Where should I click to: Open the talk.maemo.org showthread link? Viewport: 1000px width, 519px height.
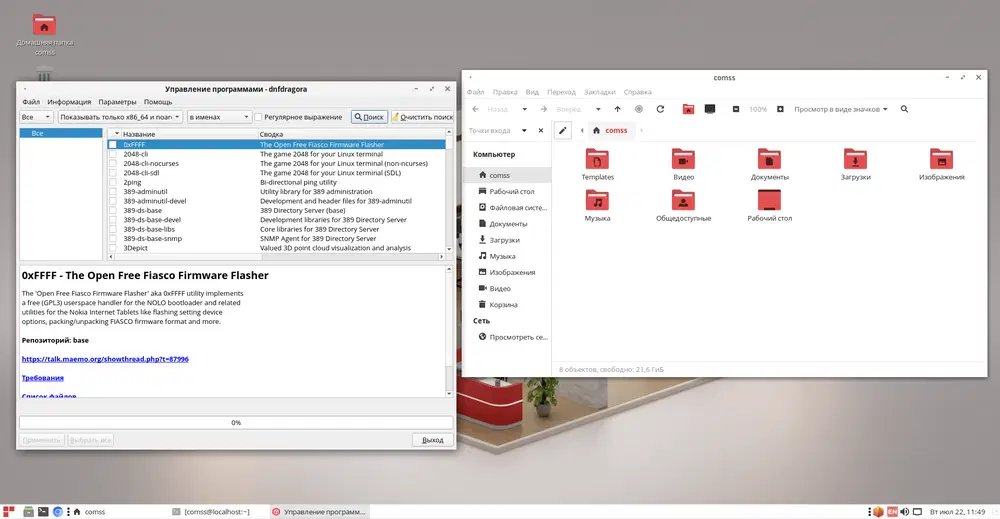coord(105,359)
